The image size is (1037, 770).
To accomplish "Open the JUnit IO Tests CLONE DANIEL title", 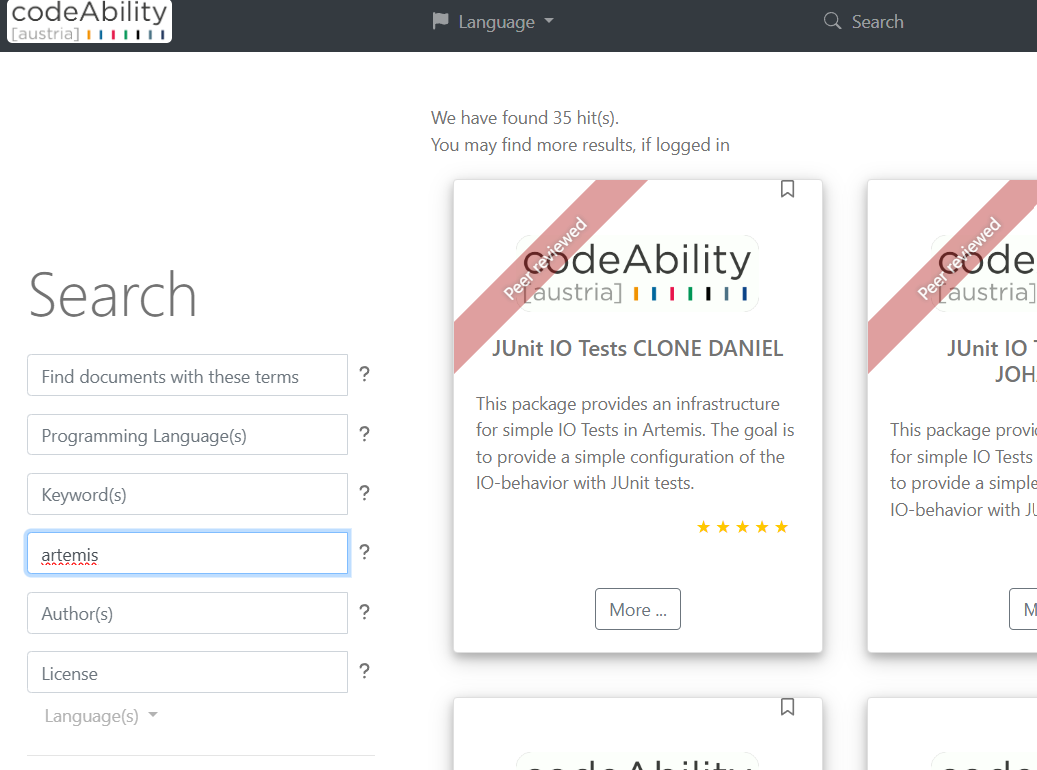I will tap(637, 348).
